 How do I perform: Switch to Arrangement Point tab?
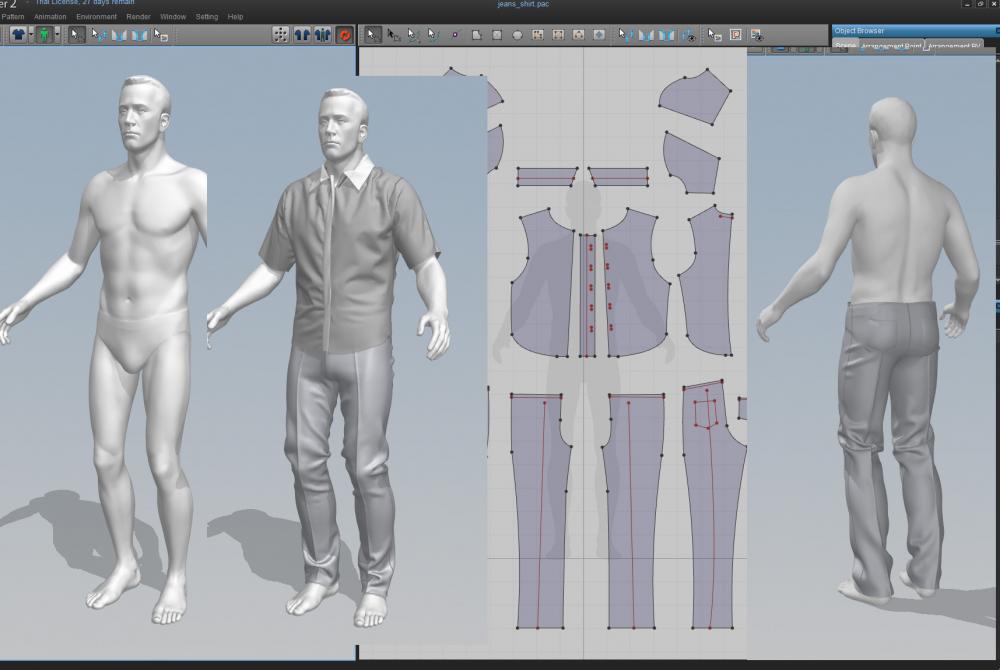point(891,46)
